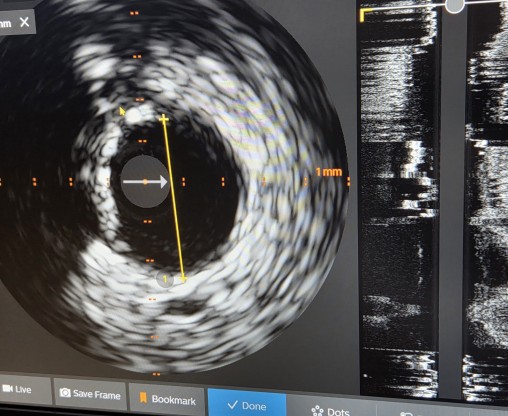
Task: Click the Done checkmark icon
Action: 232,405
